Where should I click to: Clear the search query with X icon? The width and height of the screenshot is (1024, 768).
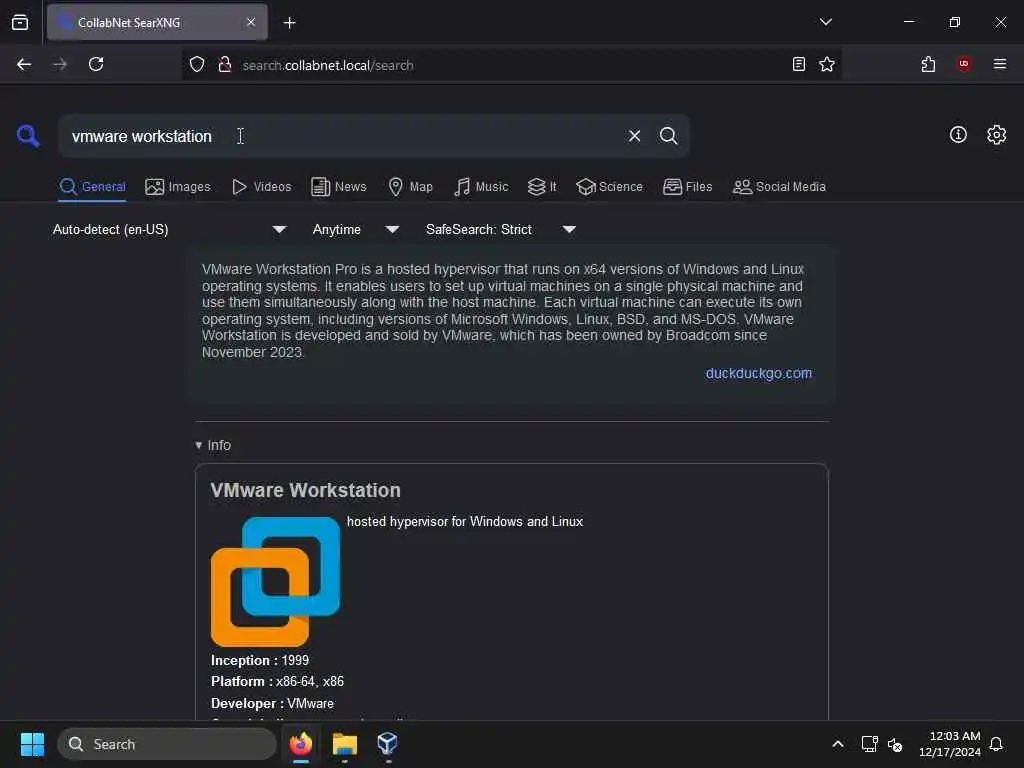634,136
